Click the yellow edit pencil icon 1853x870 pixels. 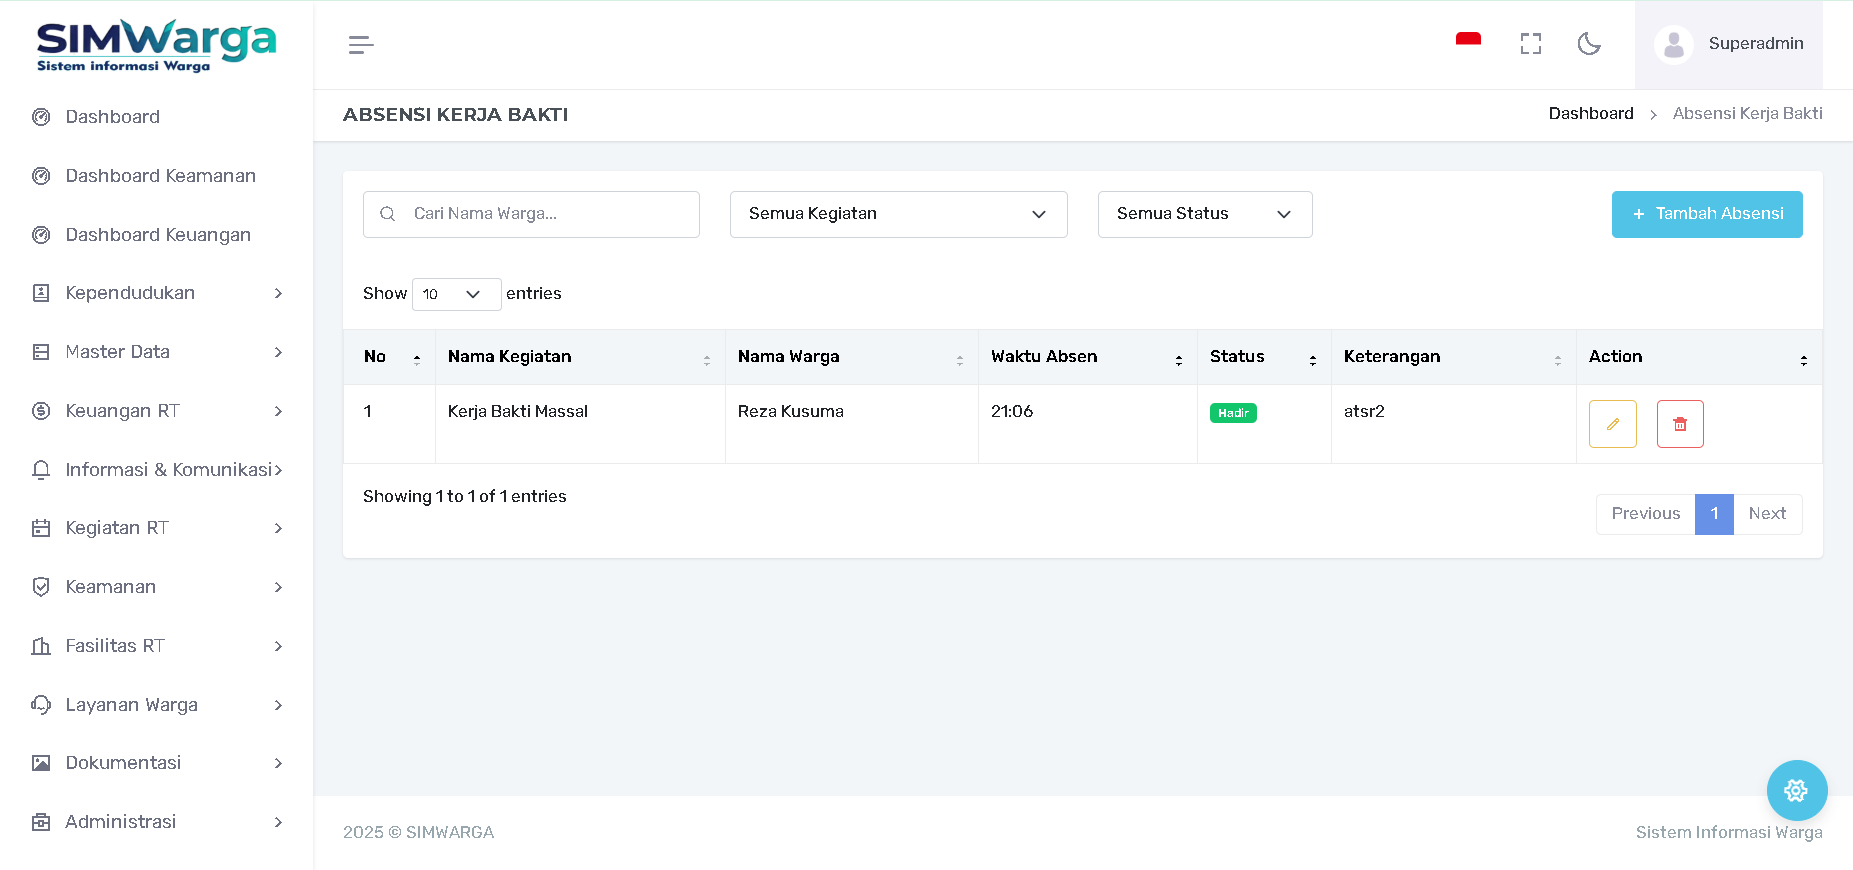point(1612,424)
